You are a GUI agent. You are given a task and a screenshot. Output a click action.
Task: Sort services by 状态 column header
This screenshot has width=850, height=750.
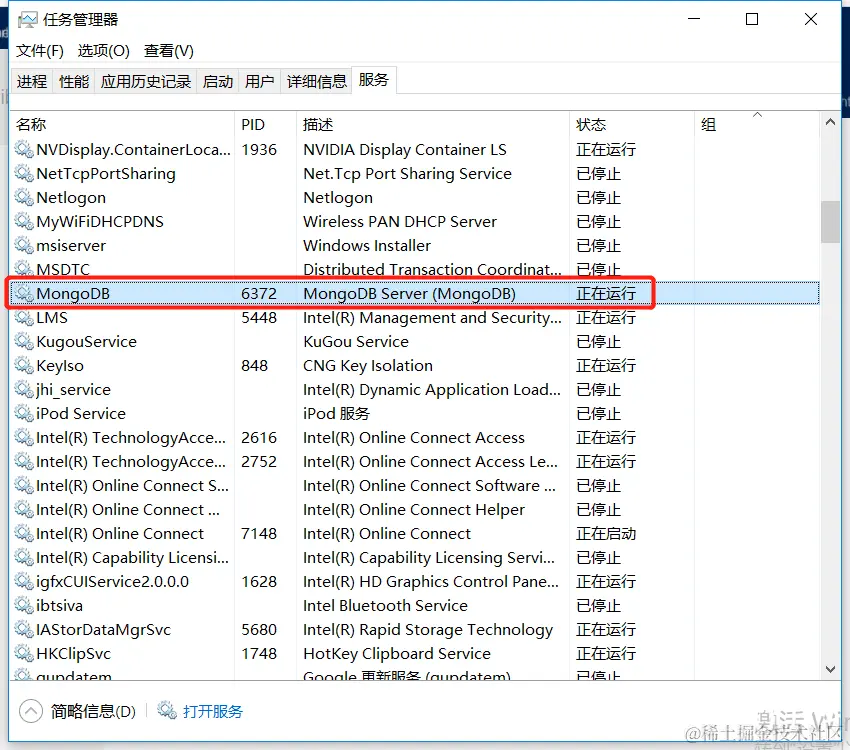[632, 125]
